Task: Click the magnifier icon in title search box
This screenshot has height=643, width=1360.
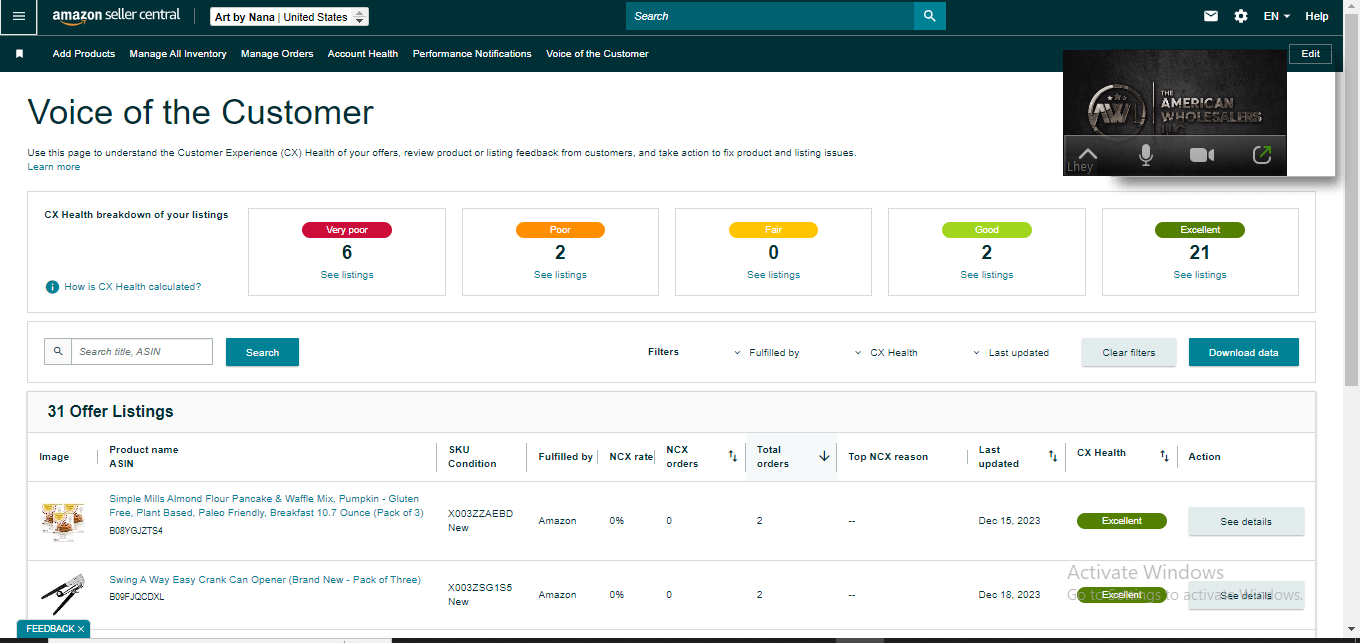Action: 58,351
